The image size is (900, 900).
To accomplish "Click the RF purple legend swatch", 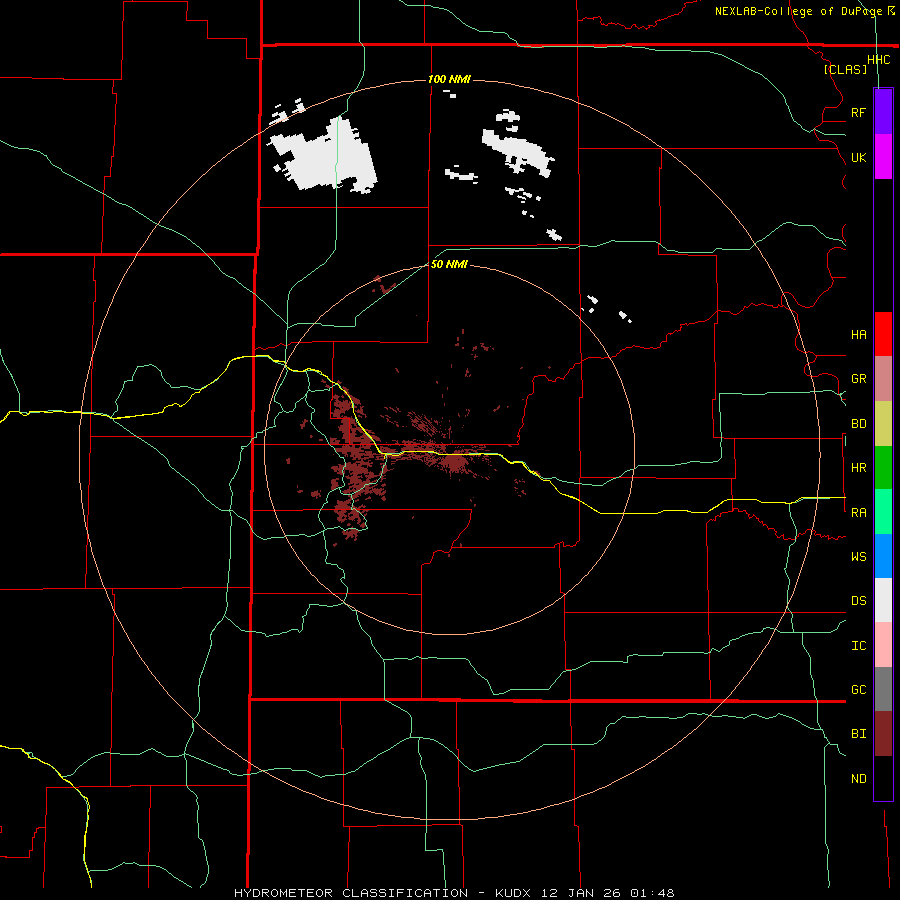I will click(883, 112).
